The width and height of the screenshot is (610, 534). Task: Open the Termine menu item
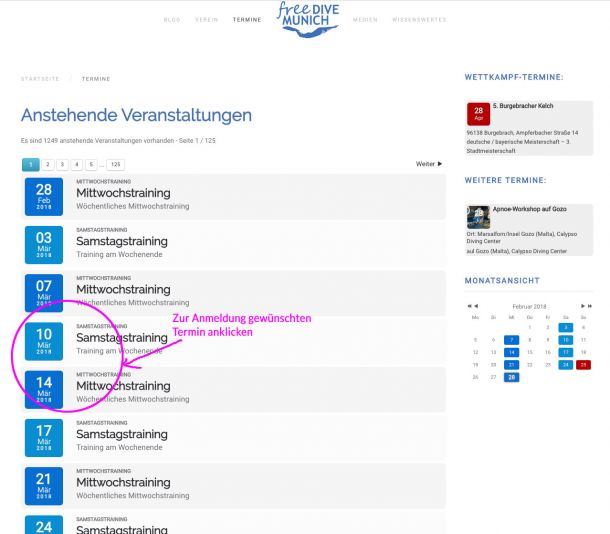(x=246, y=20)
